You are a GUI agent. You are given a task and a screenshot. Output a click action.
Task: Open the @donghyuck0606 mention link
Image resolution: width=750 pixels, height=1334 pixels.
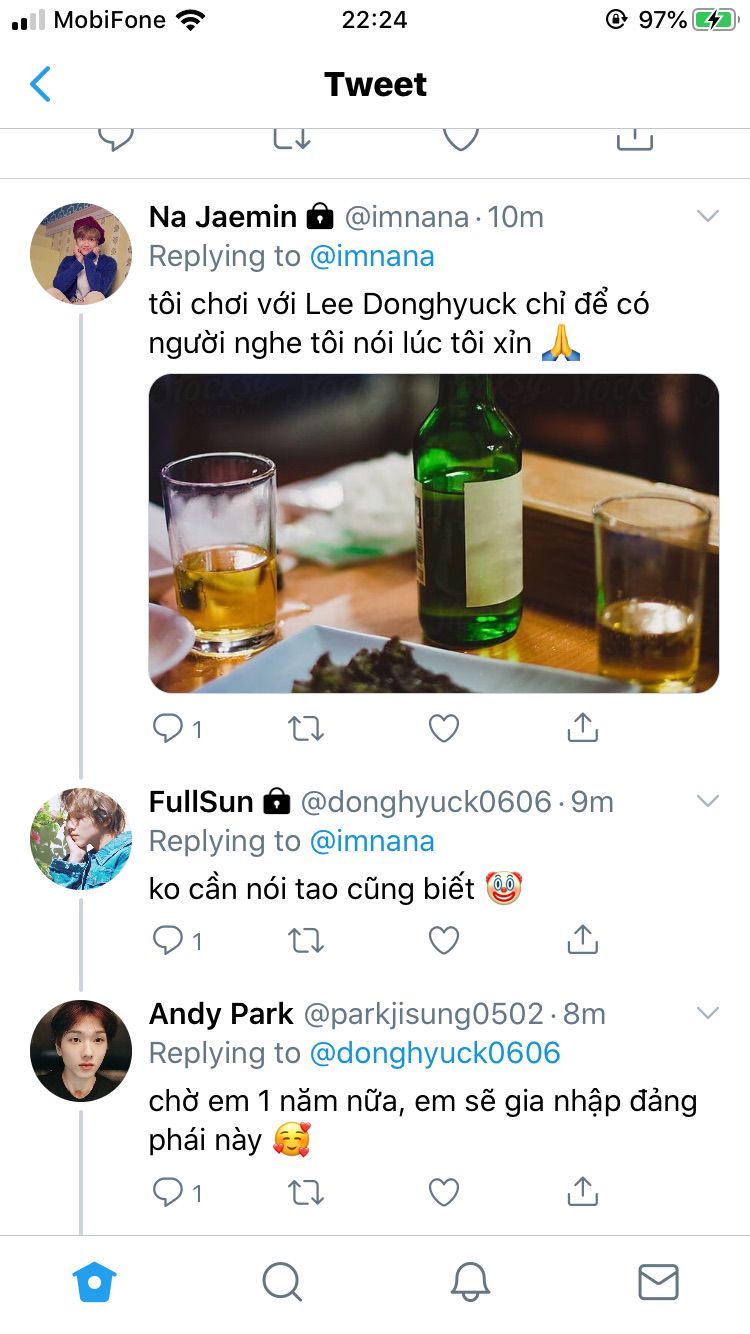click(435, 1053)
